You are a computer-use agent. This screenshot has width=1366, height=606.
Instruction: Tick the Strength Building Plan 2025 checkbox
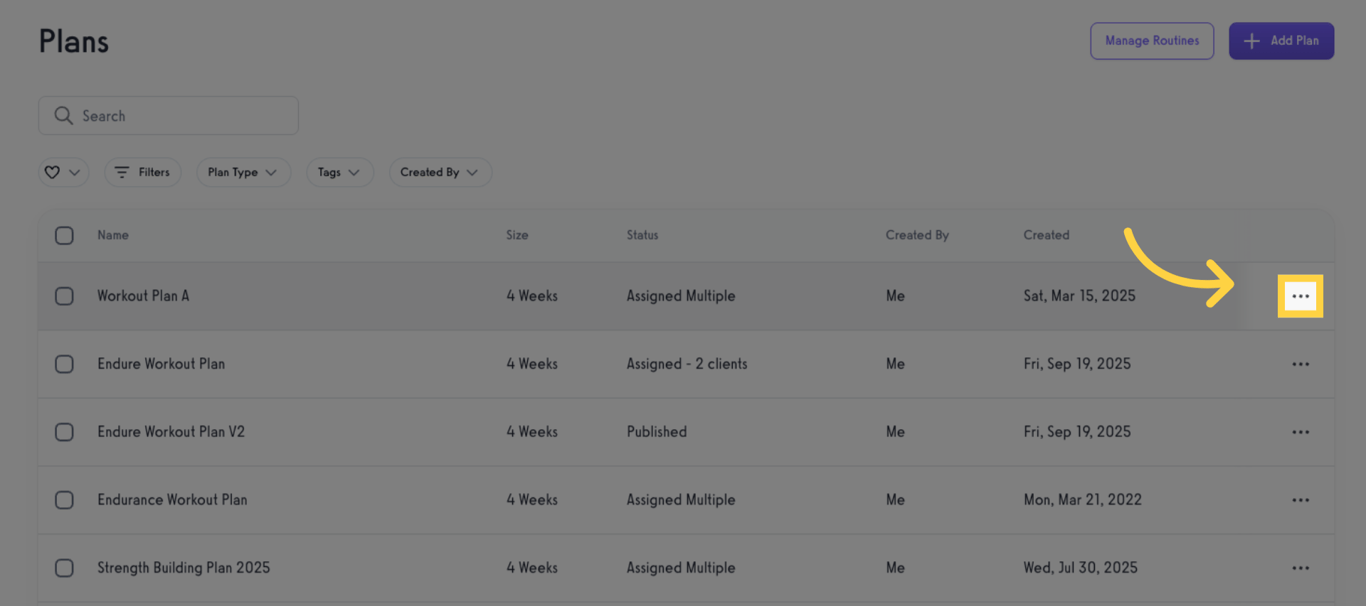64,568
